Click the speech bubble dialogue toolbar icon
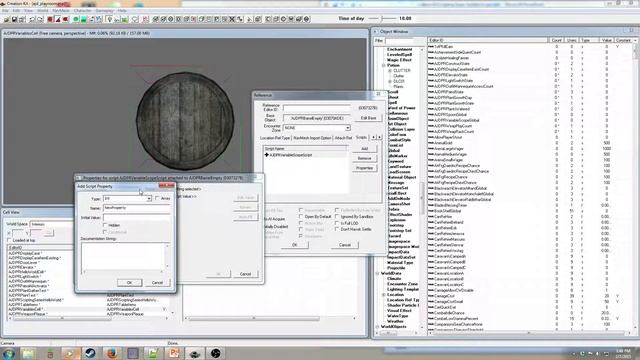Screen dimensions: 640x360 tap(135, 19)
